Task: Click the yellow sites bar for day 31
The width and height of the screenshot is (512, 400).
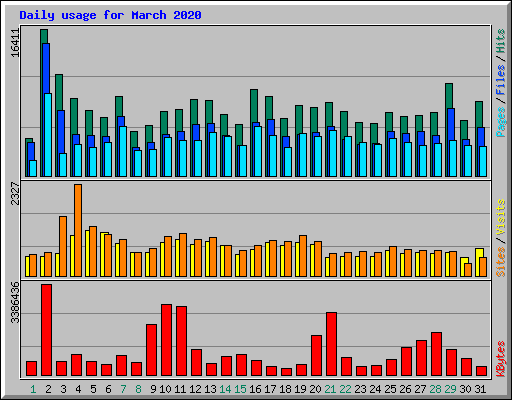Action: [479, 253]
